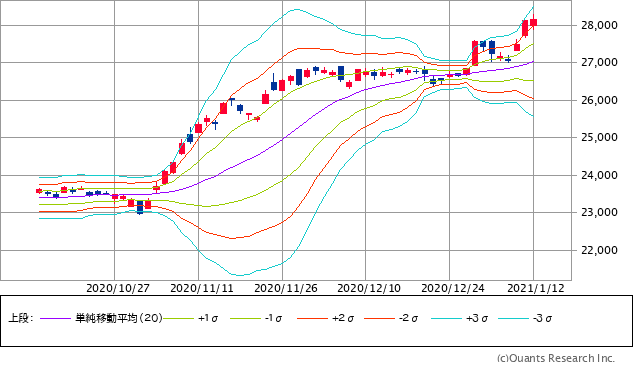Click the 22,000 price axis label
The height and width of the screenshot is (373, 633).
[599, 250]
